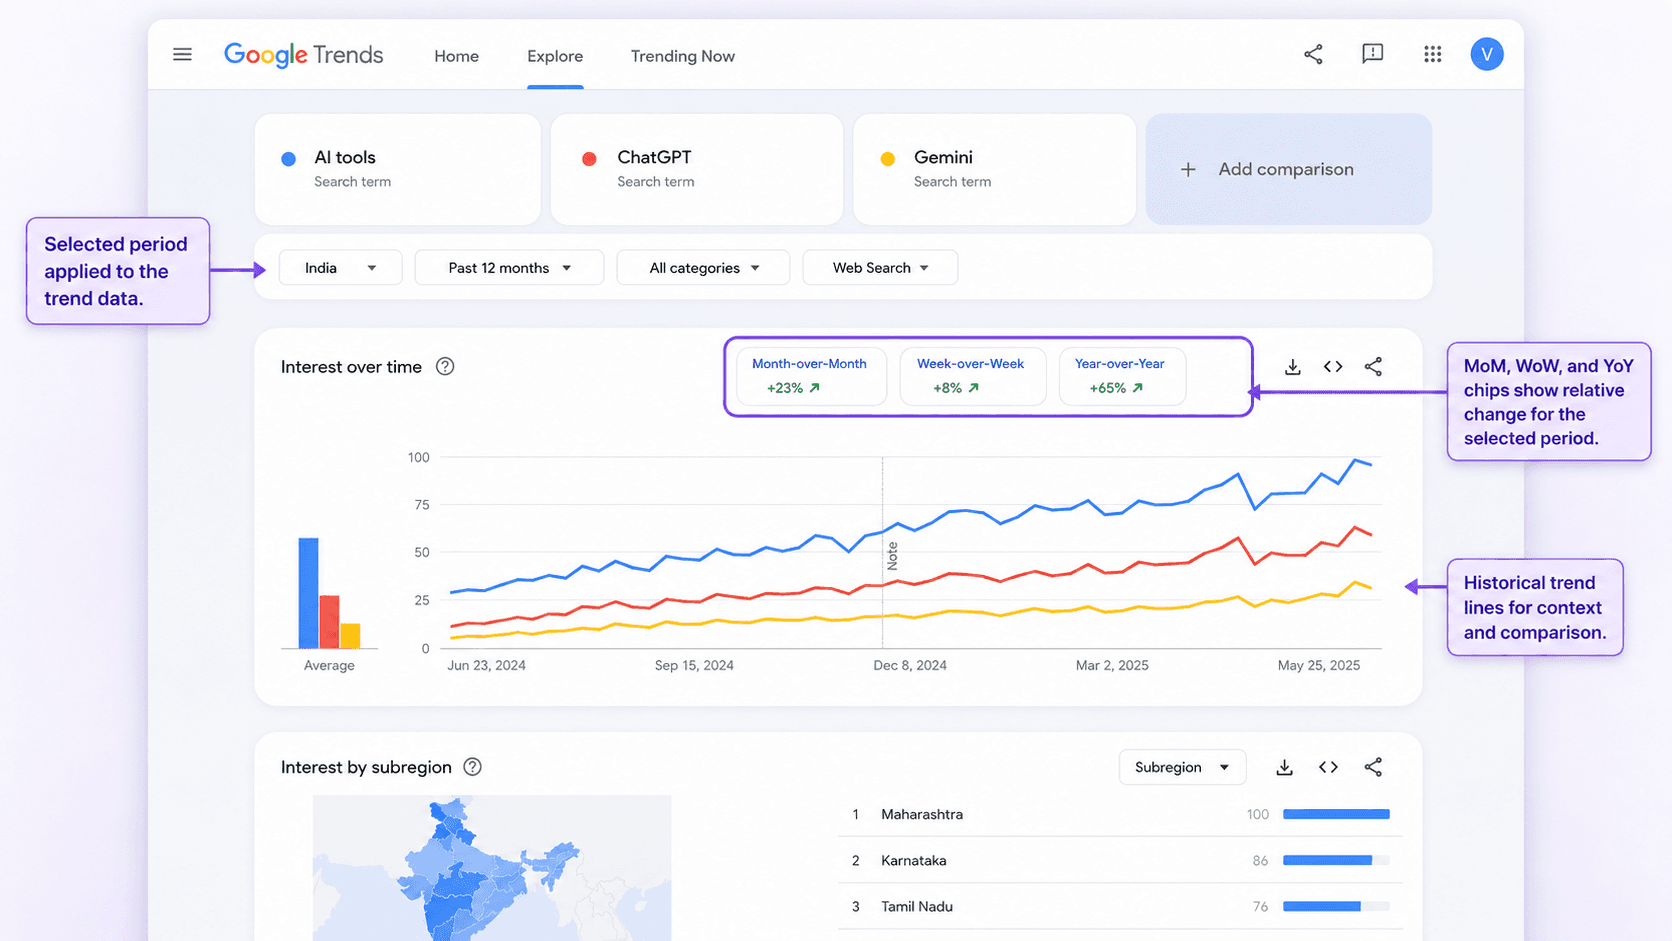Click the Month-over-Month +23% chip
Image resolution: width=1672 pixels, height=941 pixels.
[x=811, y=376]
